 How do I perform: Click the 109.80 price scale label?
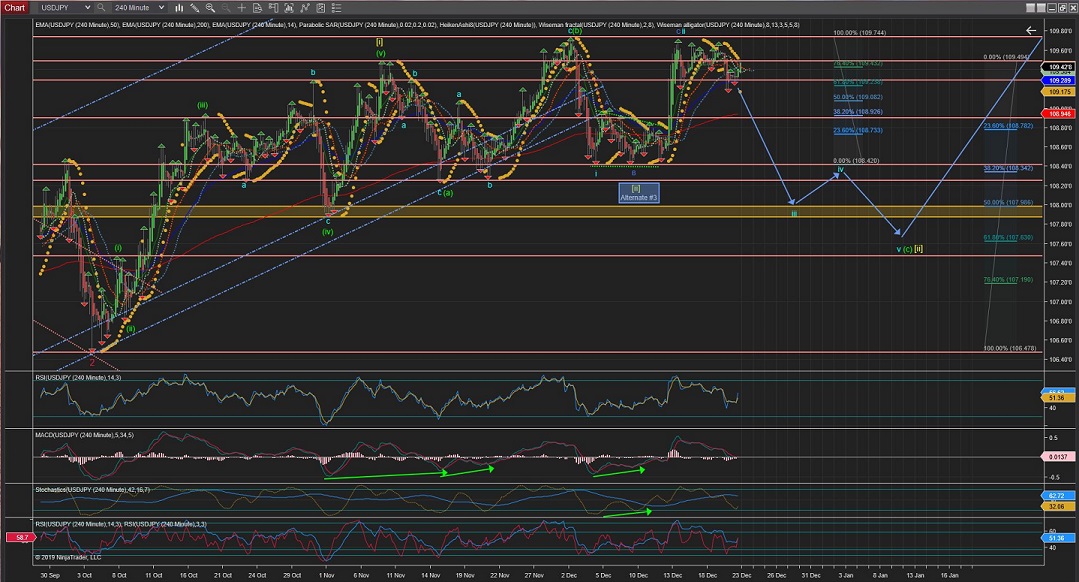click(1060, 31)
